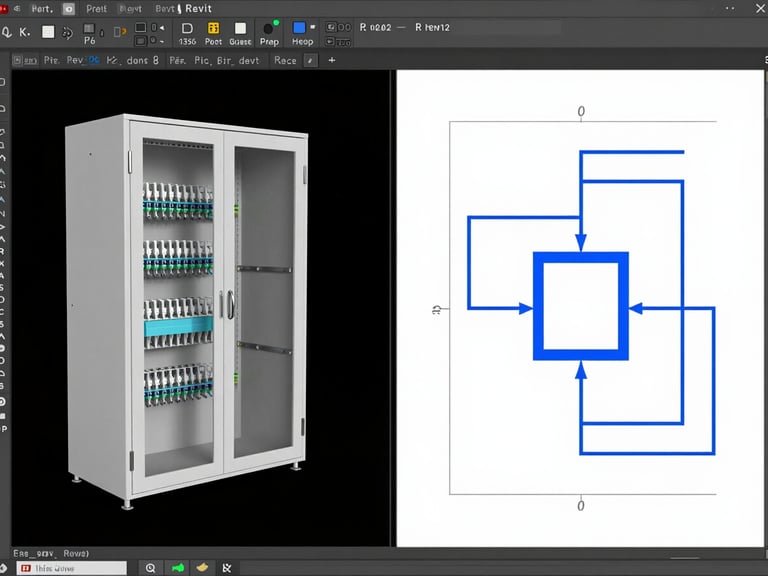The image size is (768, 576).
Task: Click the magnifier Q tool icon
Action: [6, 32]
